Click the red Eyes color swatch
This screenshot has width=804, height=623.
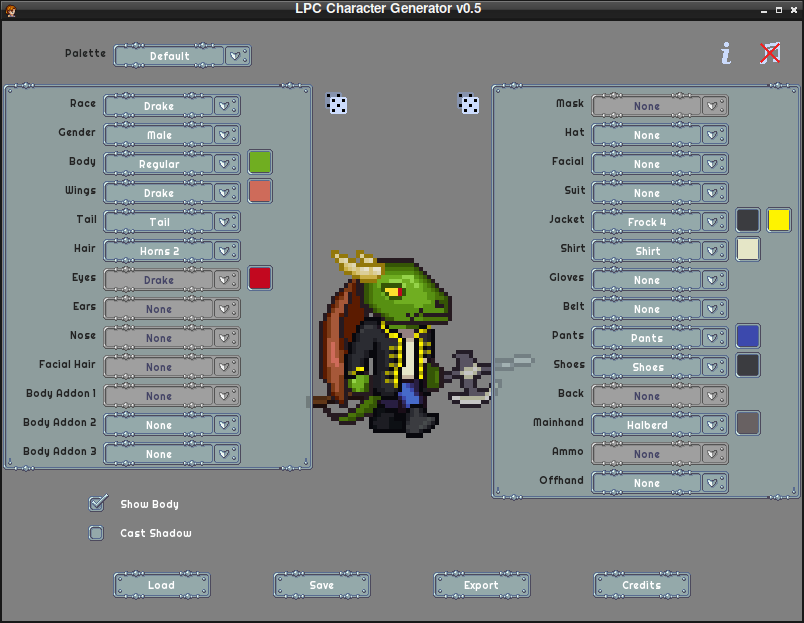[260, 278]
